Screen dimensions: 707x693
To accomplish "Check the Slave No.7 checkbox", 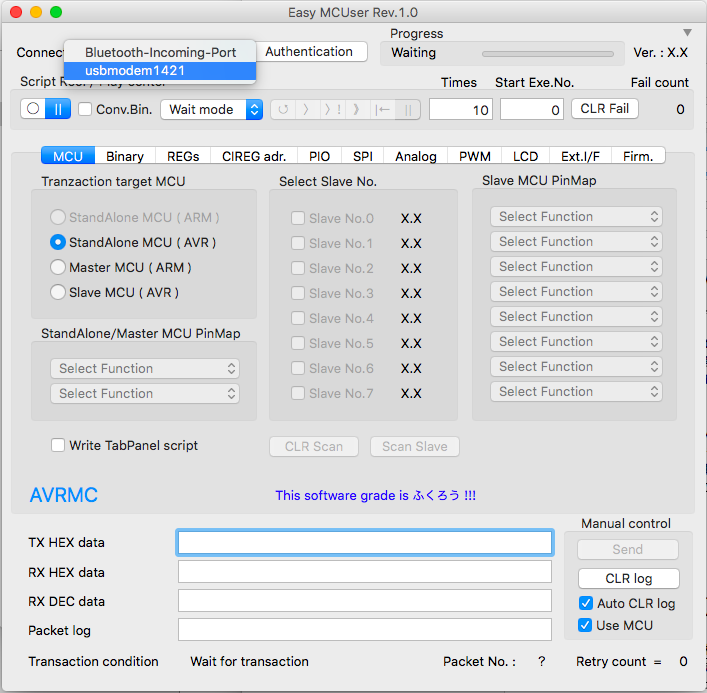I will [x=298, y=393].
